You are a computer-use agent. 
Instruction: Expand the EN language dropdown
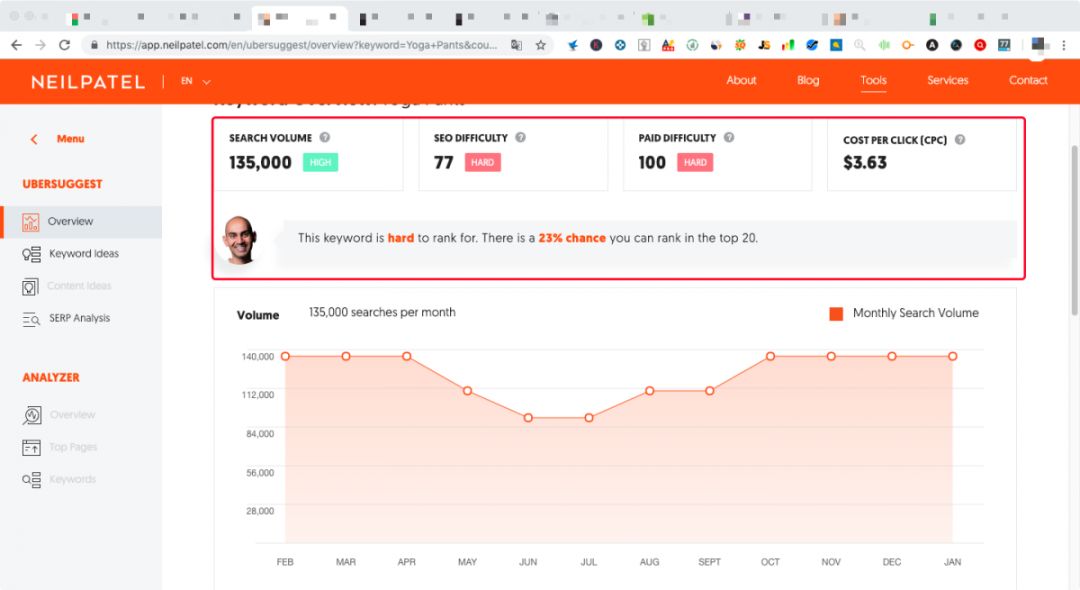[x=196, y=81]
